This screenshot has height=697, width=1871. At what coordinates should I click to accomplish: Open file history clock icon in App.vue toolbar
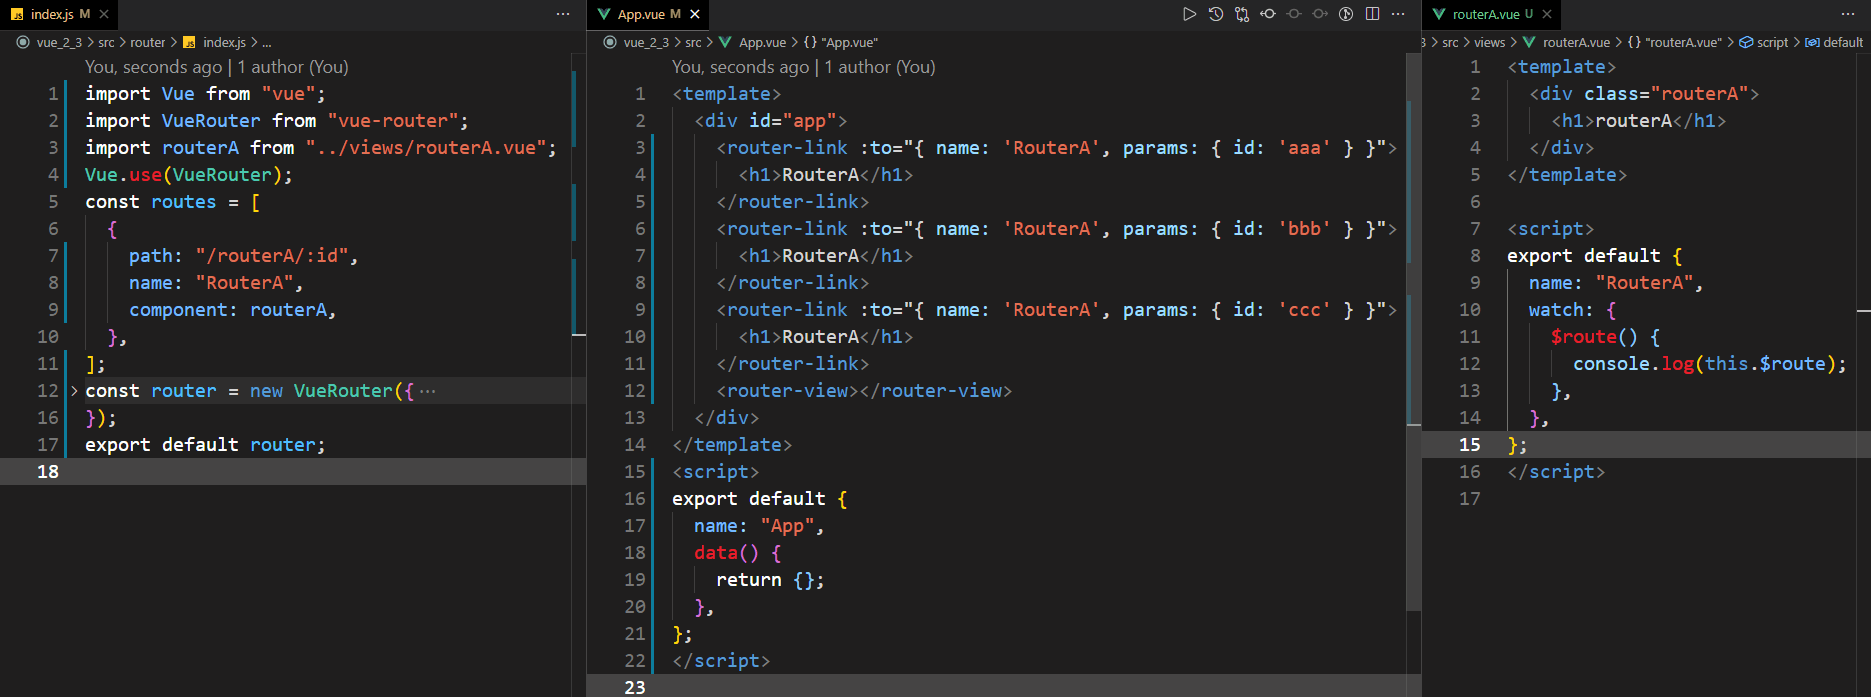pyautogui.click(x=1215, y=14)
